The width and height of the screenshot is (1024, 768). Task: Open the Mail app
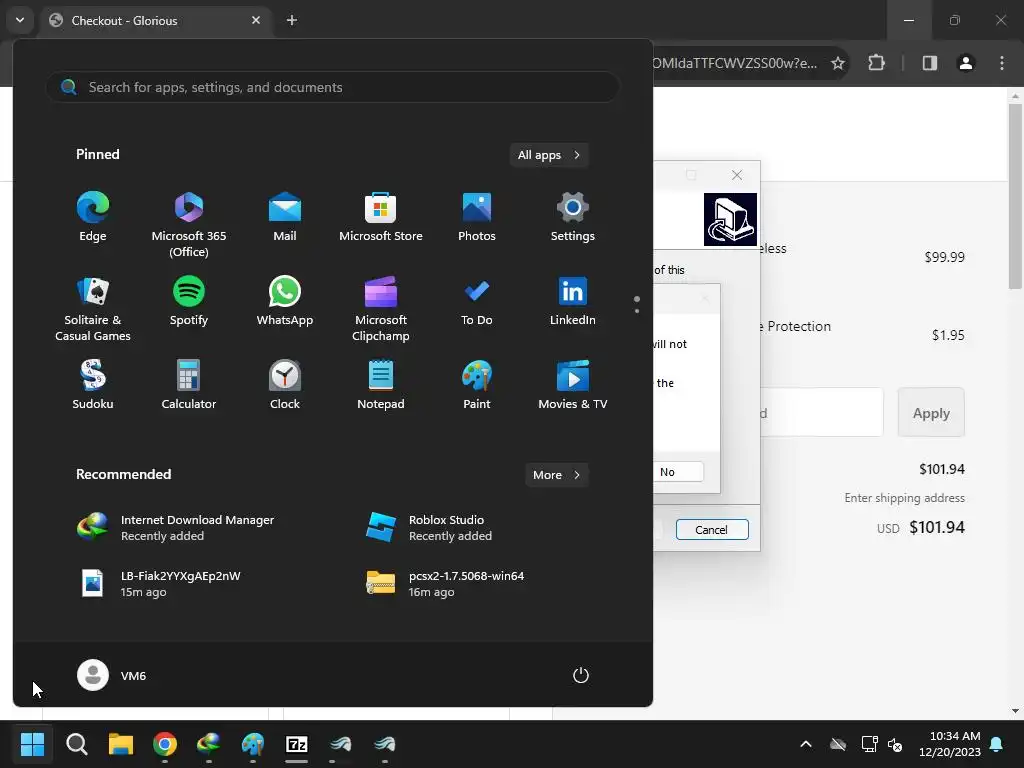(285, 217)
